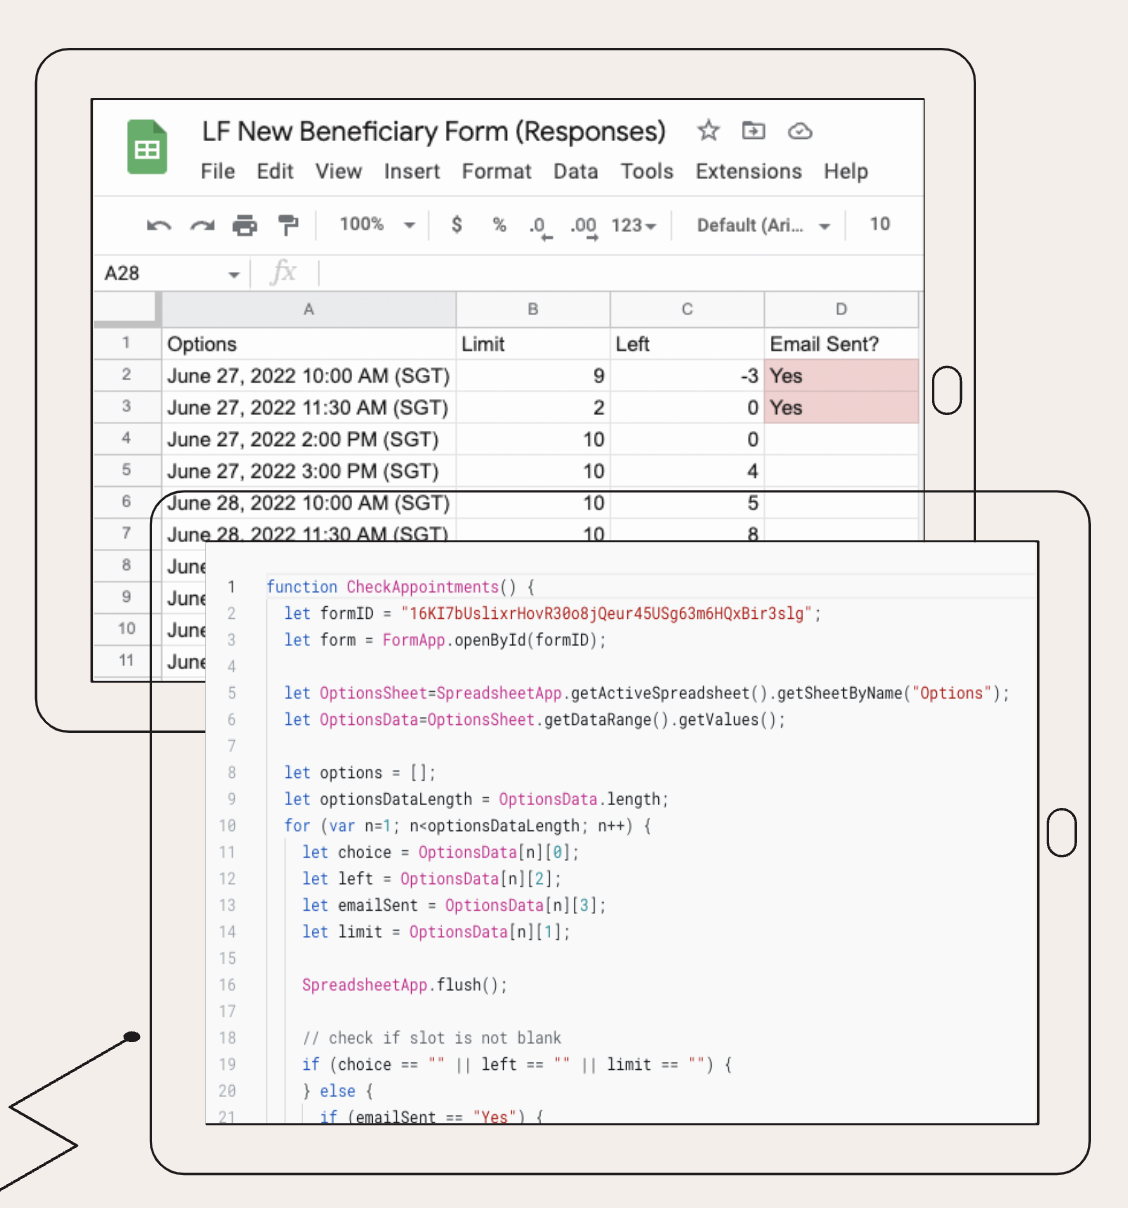Image resolution: width=1128 pixels, height=1208 pixels.
Task: Click the Google Sheets logo icon
Action: coord(147,147)
